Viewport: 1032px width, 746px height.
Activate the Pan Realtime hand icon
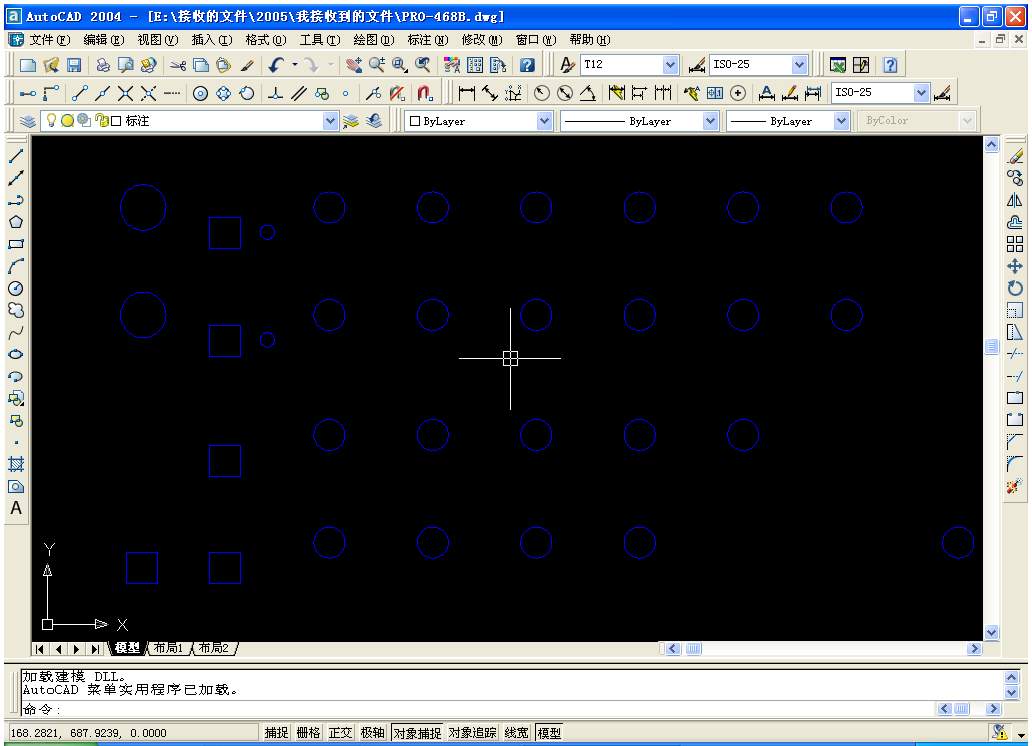353,65
